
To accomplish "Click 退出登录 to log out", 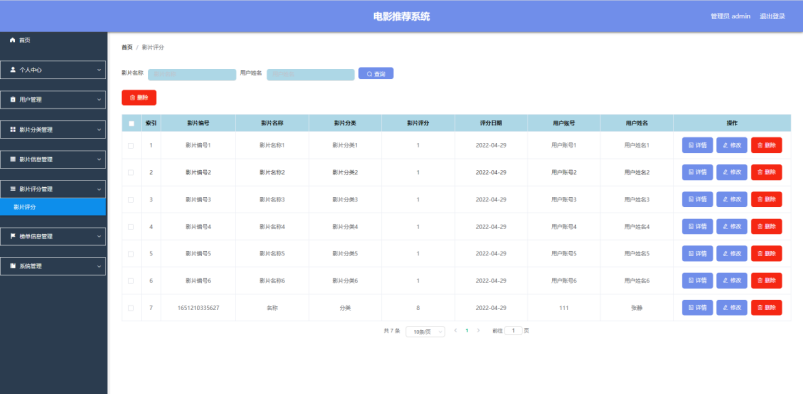I will 772,16.
